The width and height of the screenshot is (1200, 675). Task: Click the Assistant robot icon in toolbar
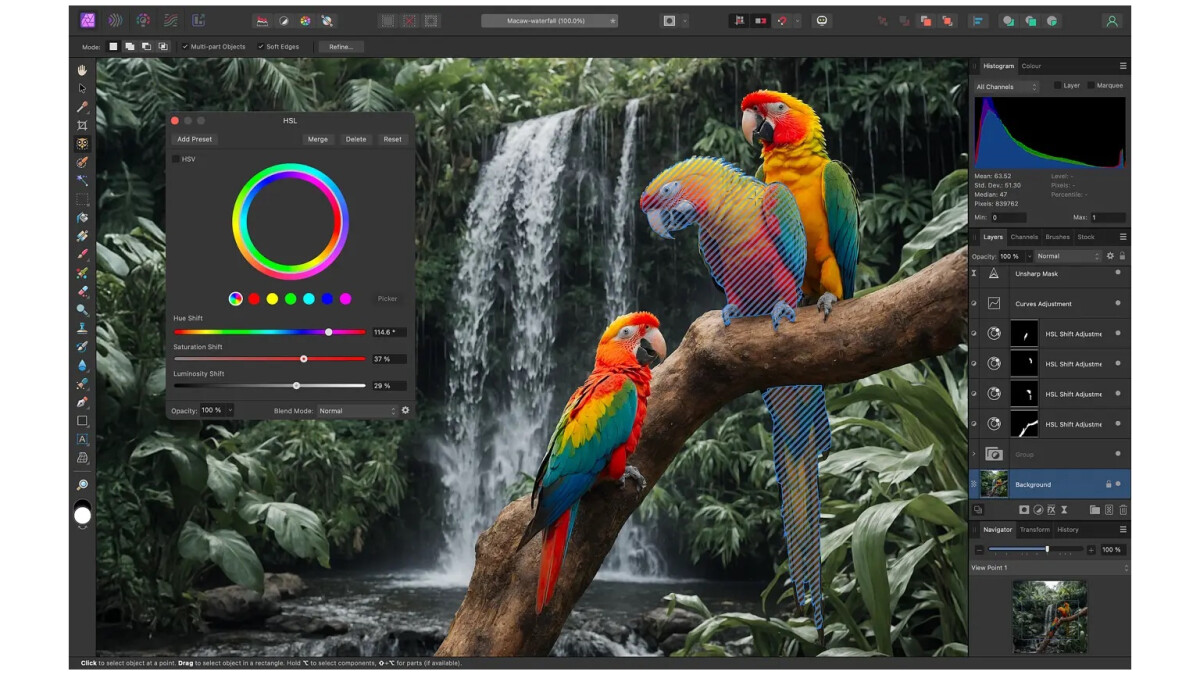822,20
